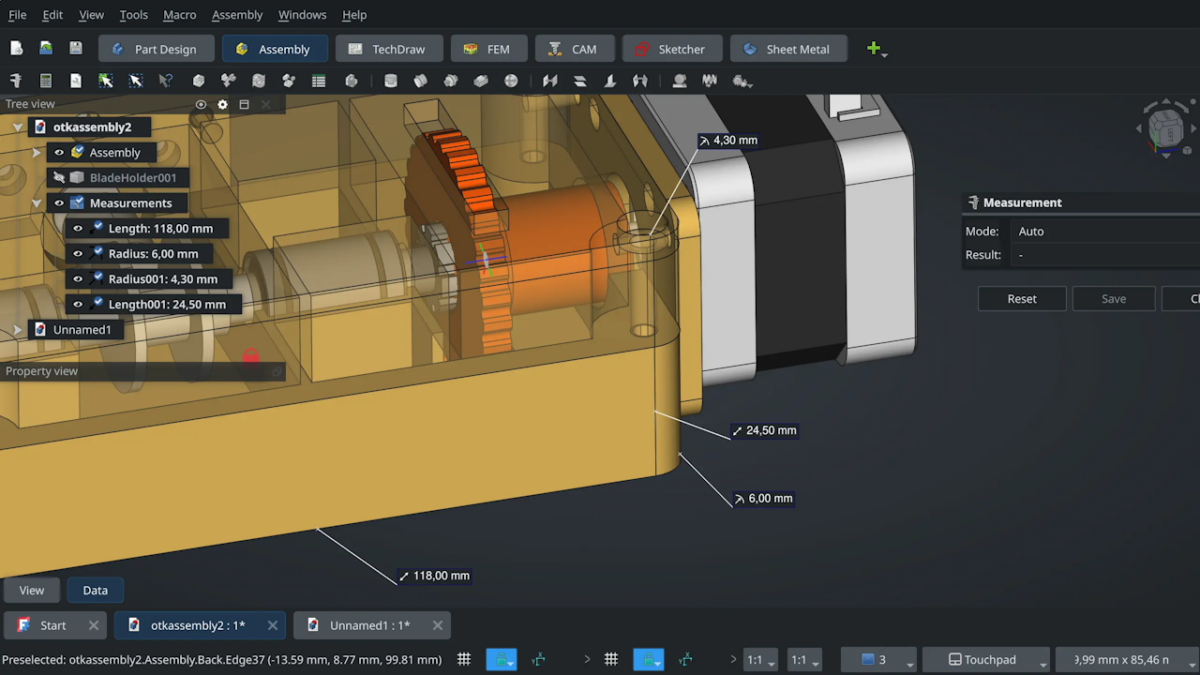Hide the Length: 118,00 mm measurement
Viewport: 1200px width, 675px height.
click(x=80, y=228)
